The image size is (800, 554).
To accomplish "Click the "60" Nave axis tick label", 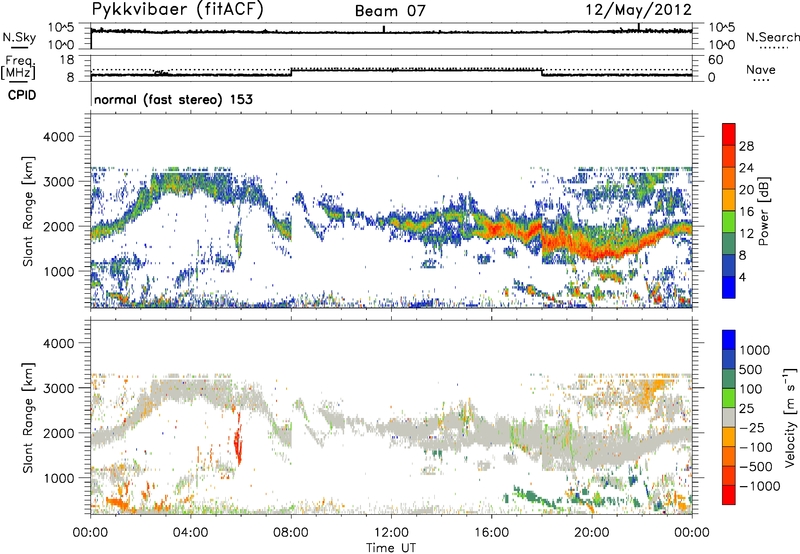I will click(x=715, y=60).
